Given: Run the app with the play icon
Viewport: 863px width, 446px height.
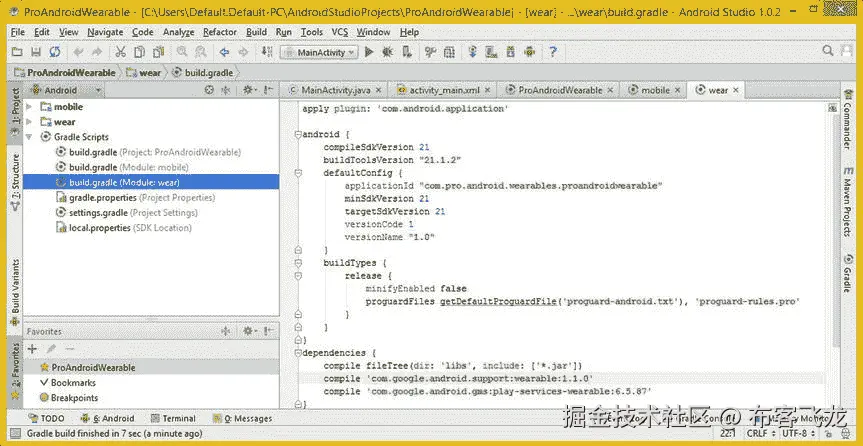Looking at the screenshot, I should 369,52.
